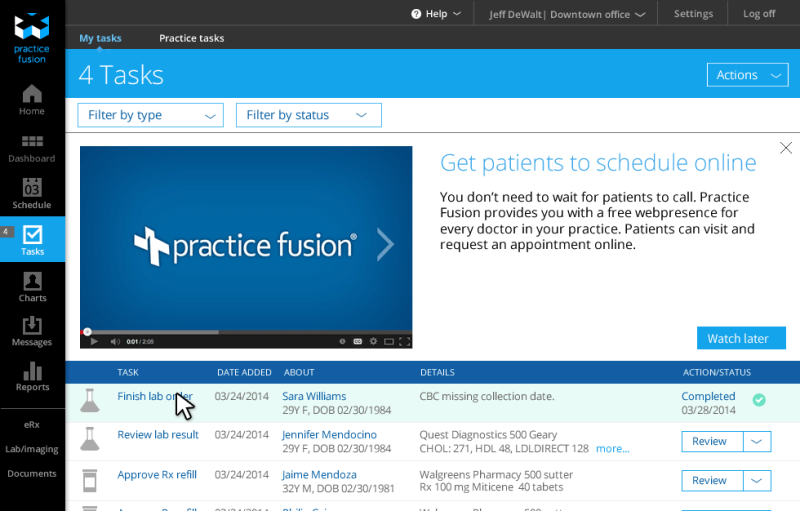
Task: Click the Practice Fusion logo in sidebar
Action: [32, 38]
